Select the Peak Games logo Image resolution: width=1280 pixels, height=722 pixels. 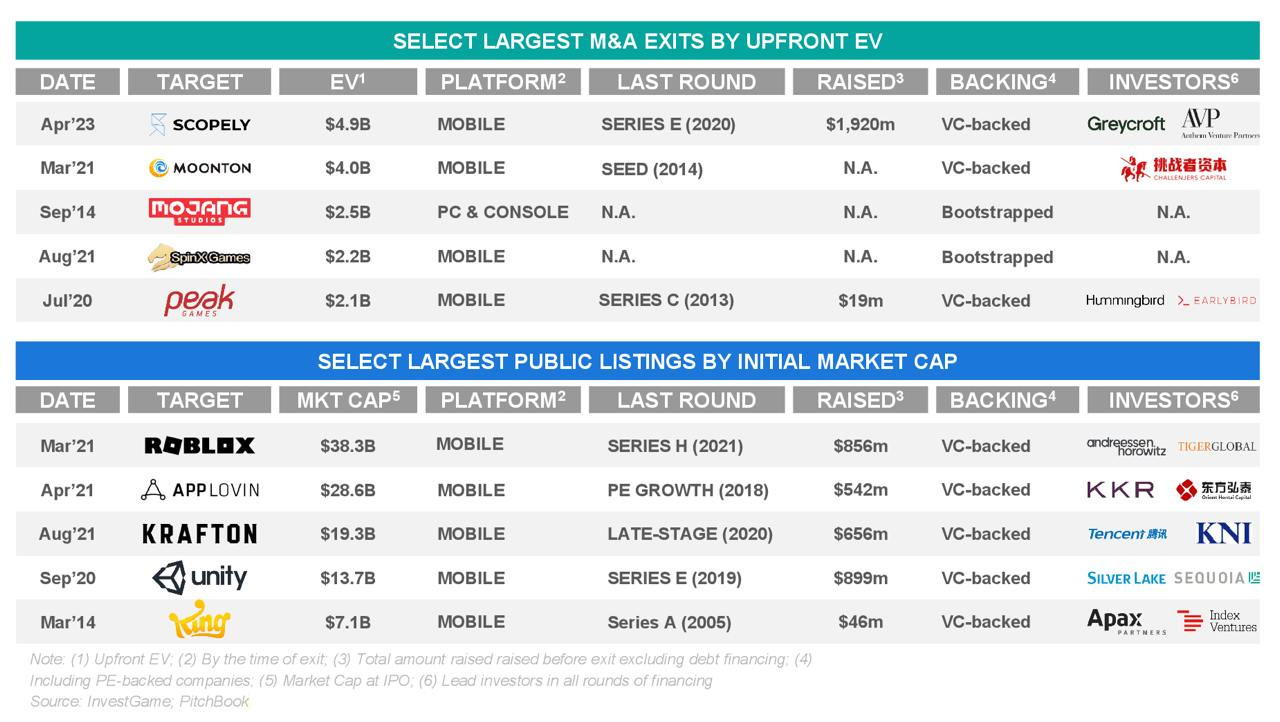pos(199,300)
